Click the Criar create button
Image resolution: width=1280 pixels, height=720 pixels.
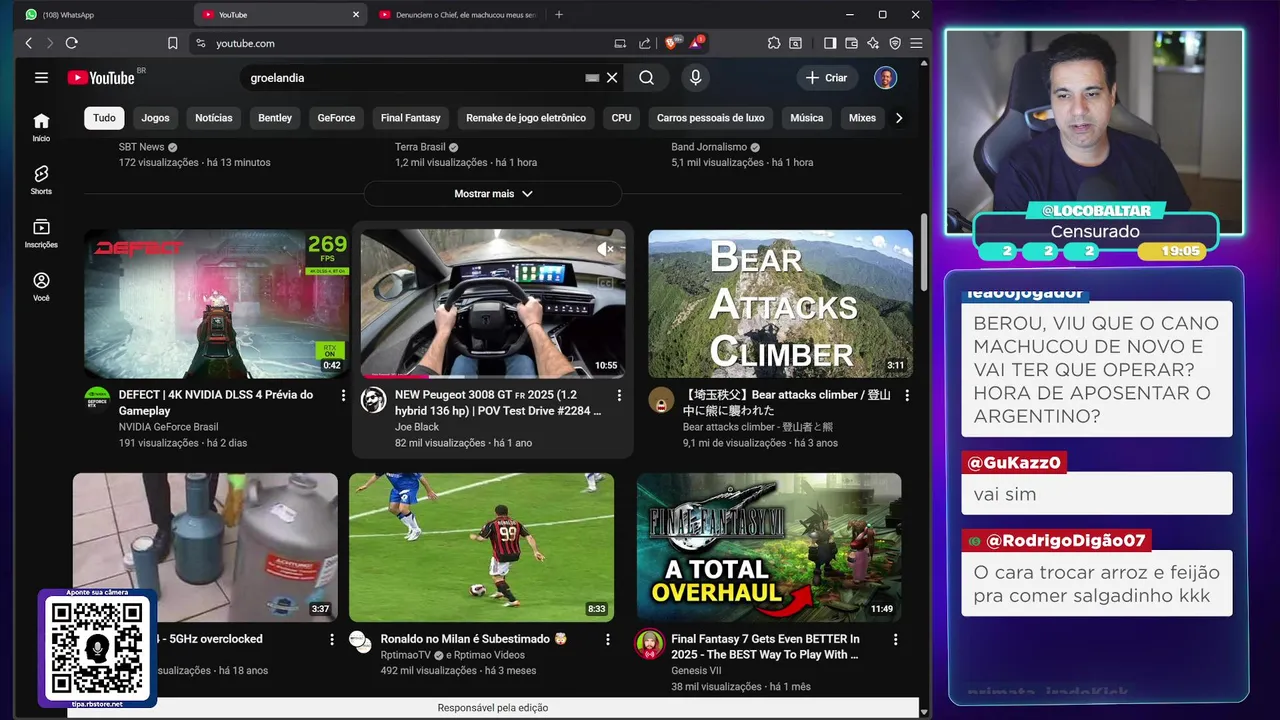coord(826,77)
